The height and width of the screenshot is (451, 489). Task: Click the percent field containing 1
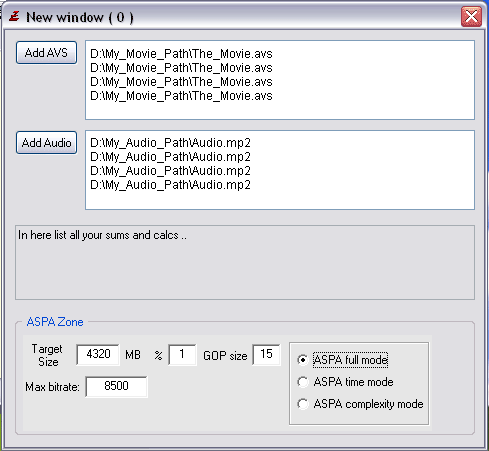(182, 354)
